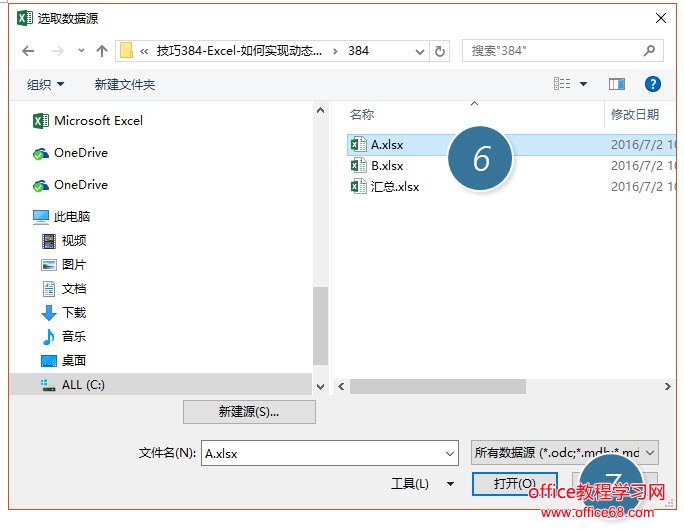Screen dimensions: 684x529
Task: Open the 音乐 folder
Action: coord(64,336)
